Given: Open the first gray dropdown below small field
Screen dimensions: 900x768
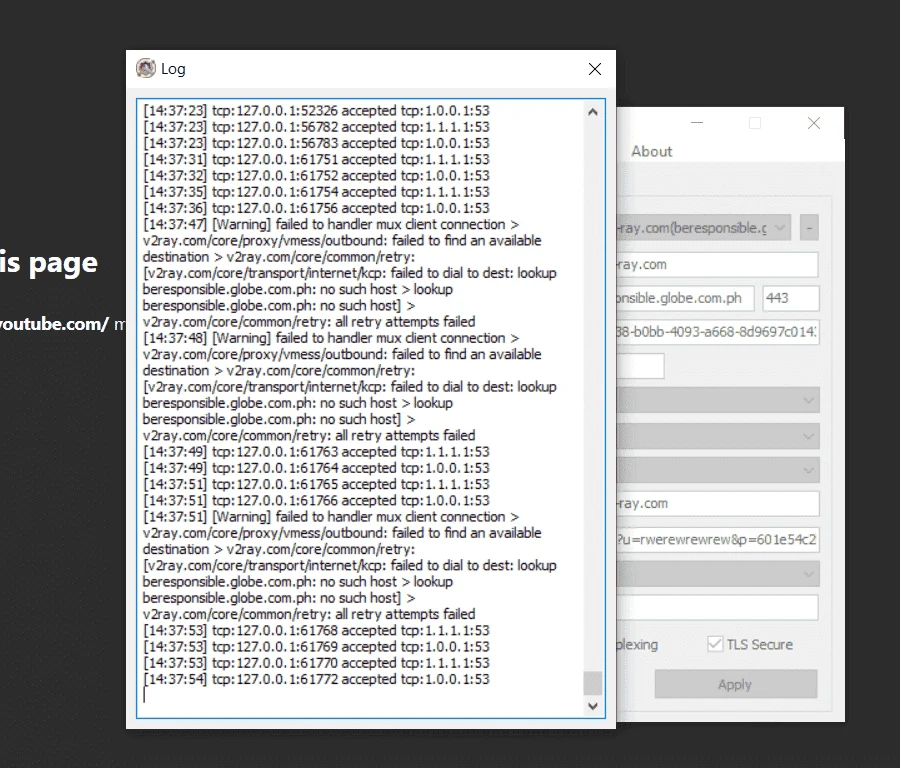Looking at the screenshot, I should click(717, 400).
